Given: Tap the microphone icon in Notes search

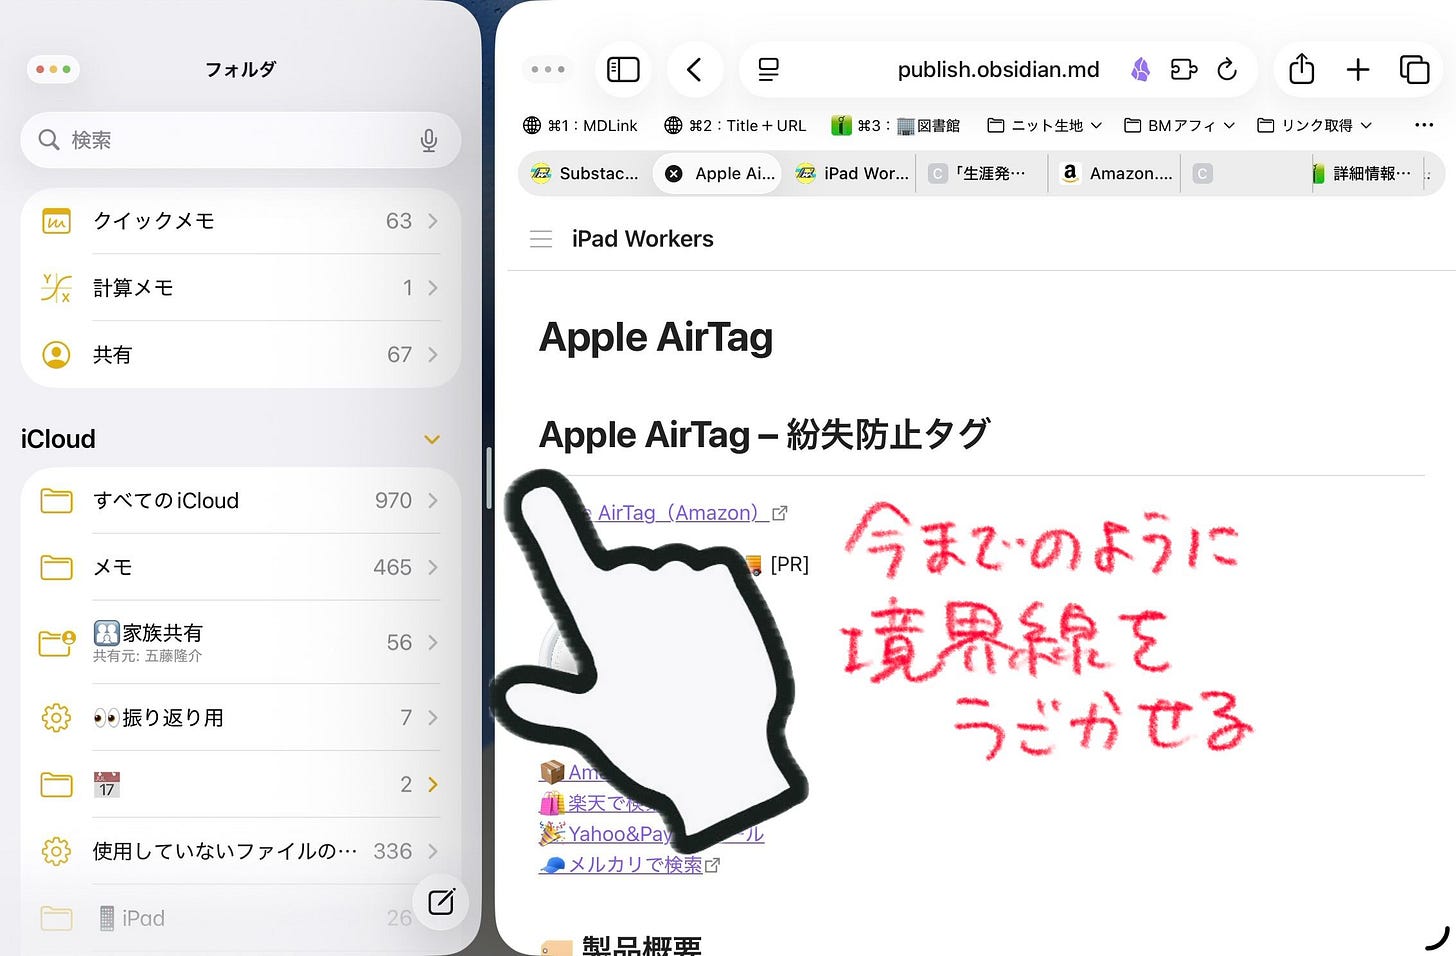Looking at the screenshot, I should pyautogui.click(x=428, y=141).
